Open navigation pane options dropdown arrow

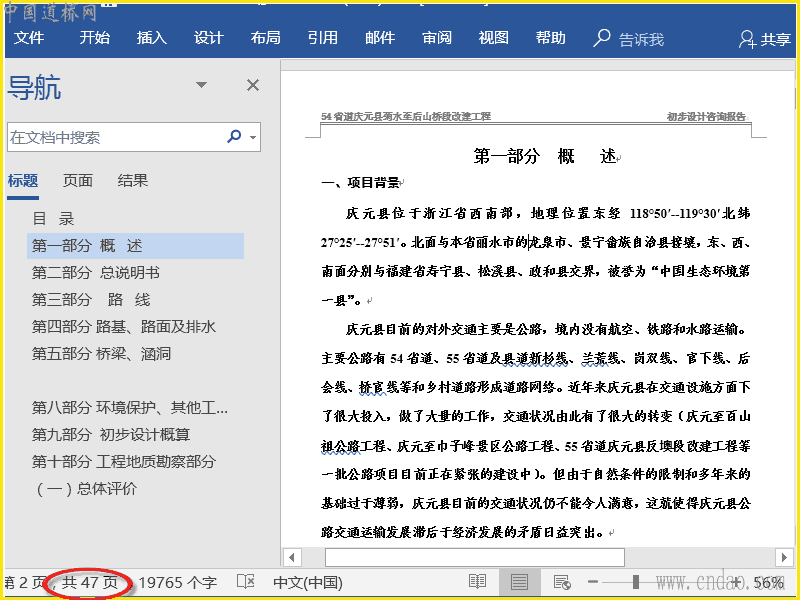point(202,85)
